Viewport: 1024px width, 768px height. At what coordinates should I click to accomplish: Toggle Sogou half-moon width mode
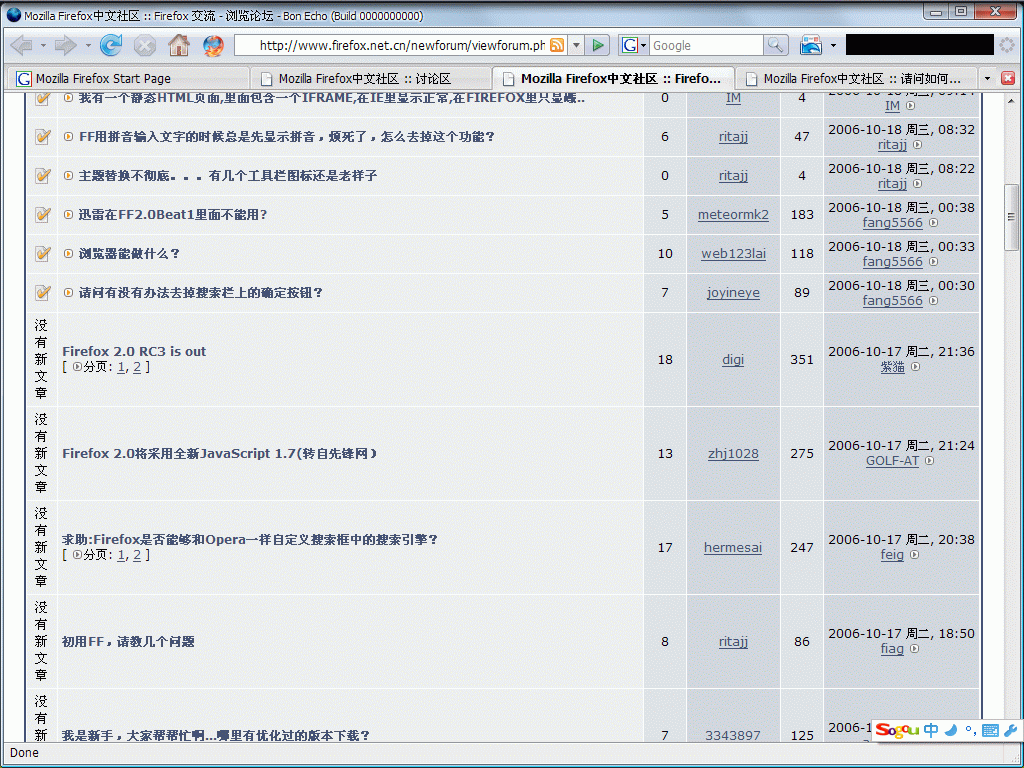(x=950, y=730)
